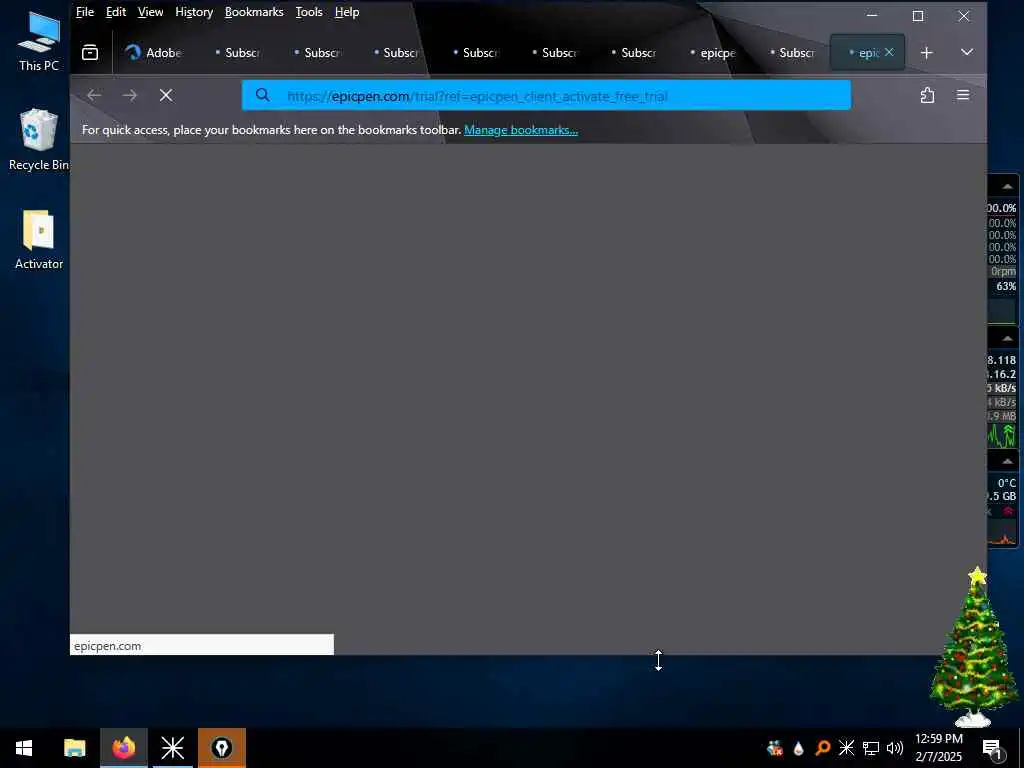
Task: Open network status tray icon
Action: pos(871,748)
